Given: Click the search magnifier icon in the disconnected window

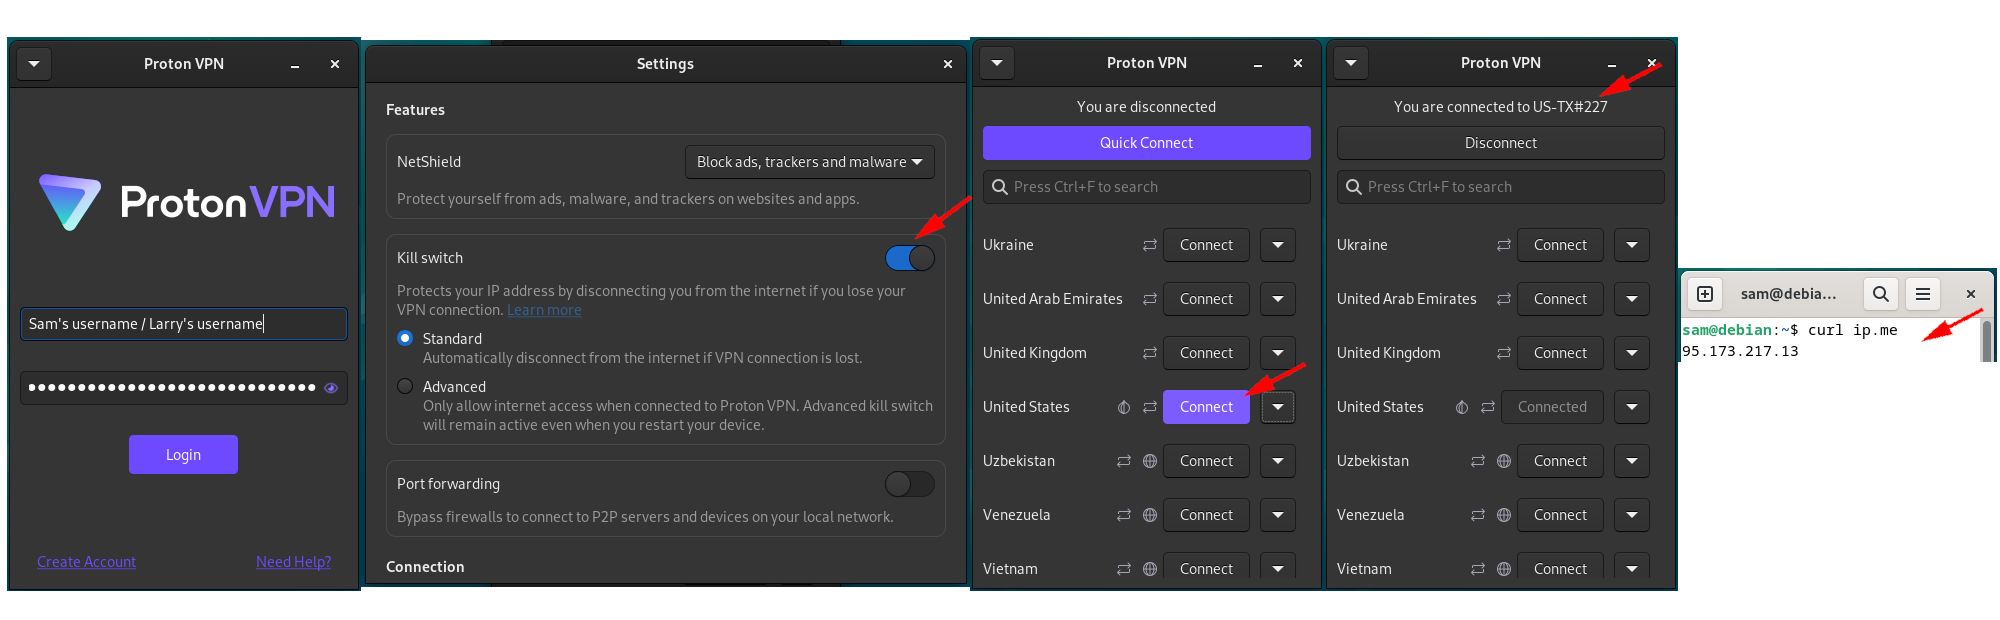Looking at the screenshot, I should 999,187.
